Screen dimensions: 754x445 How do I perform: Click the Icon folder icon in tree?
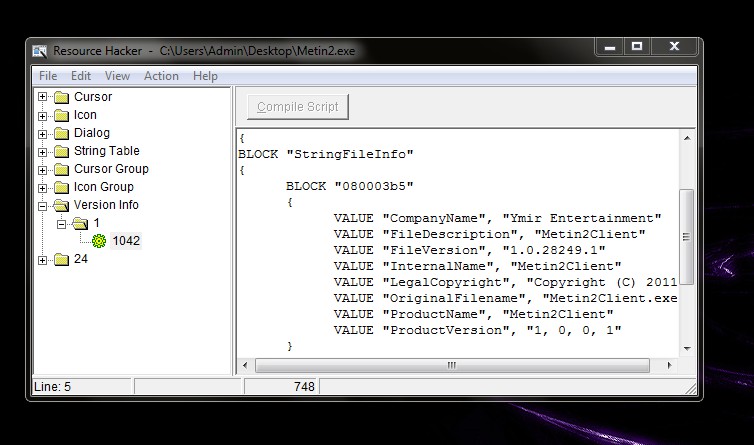(x=62, y=115)
